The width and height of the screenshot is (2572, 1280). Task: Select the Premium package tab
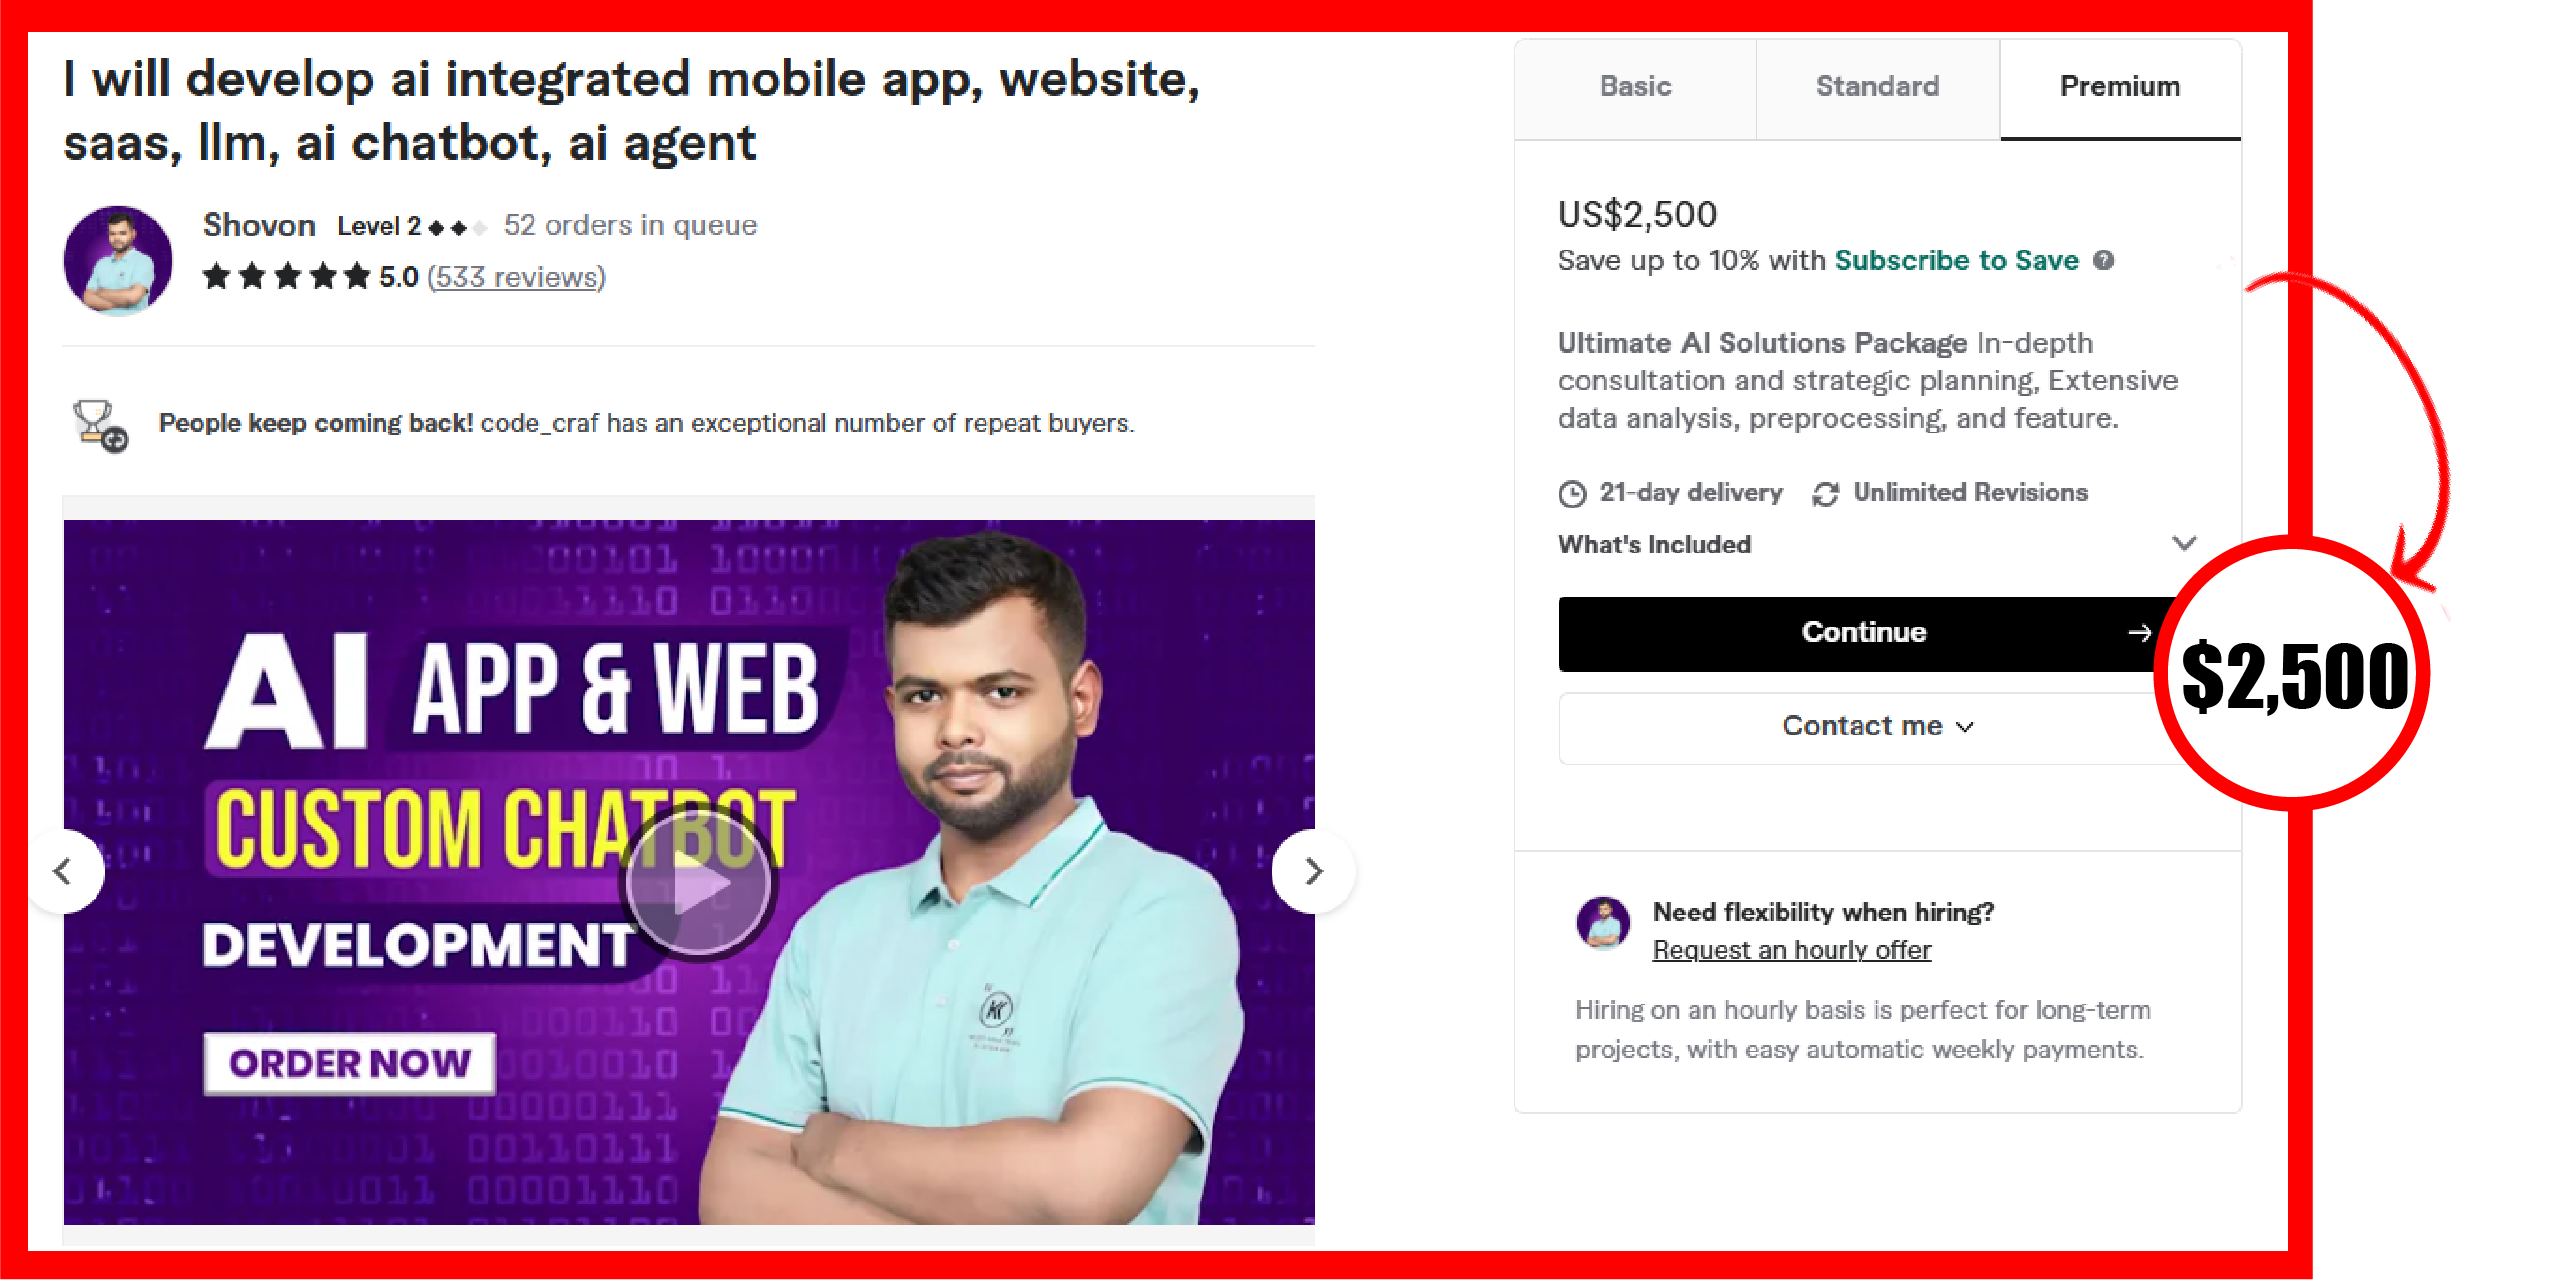[2120, 88]
